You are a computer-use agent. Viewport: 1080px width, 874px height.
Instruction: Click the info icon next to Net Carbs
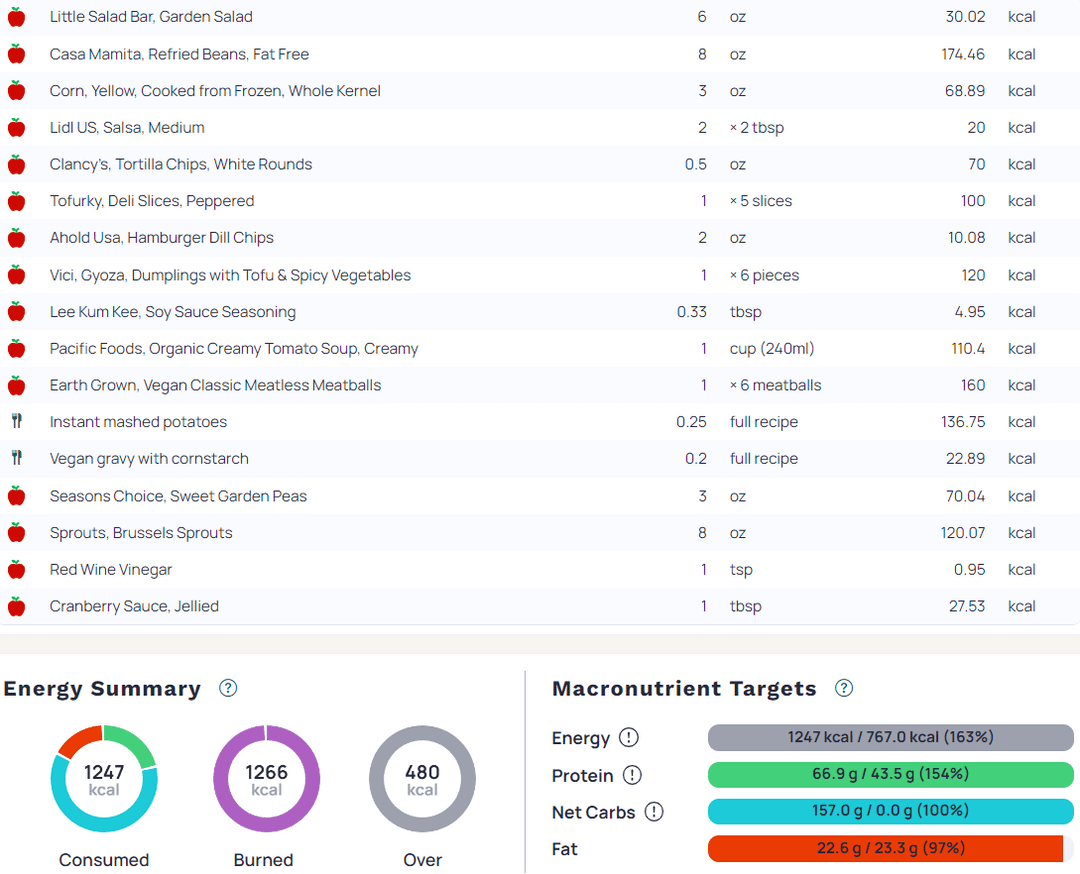(654, 812)
